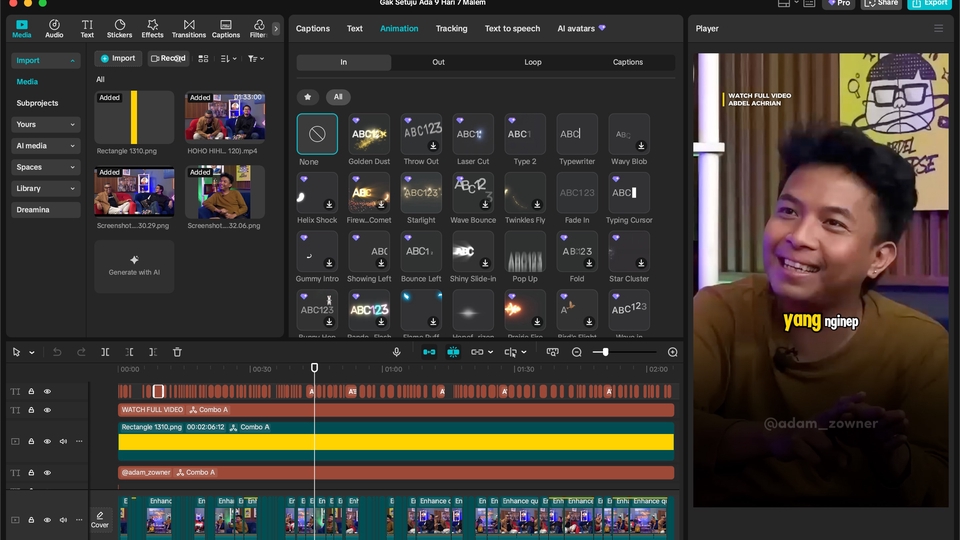Open the filter media dropdown
This screenshot has width=960, height=540.
[x=255, y=59]
